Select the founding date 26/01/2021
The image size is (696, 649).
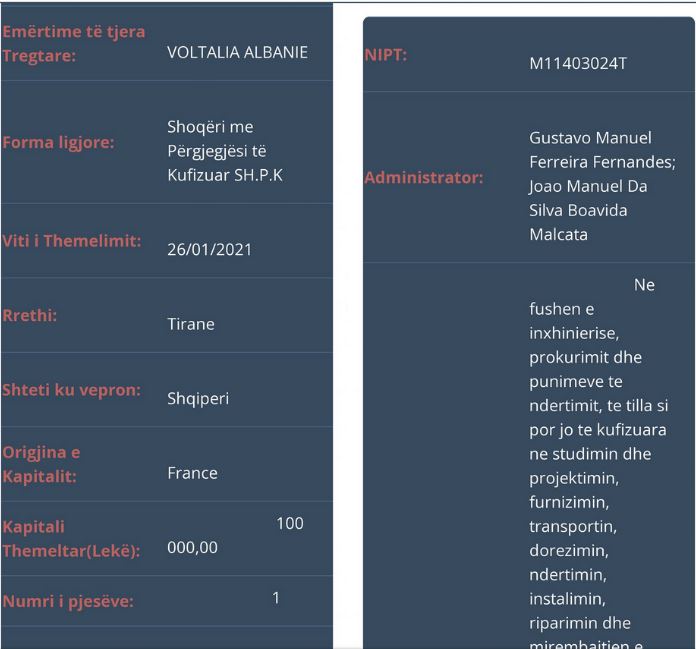coord(209,250)
